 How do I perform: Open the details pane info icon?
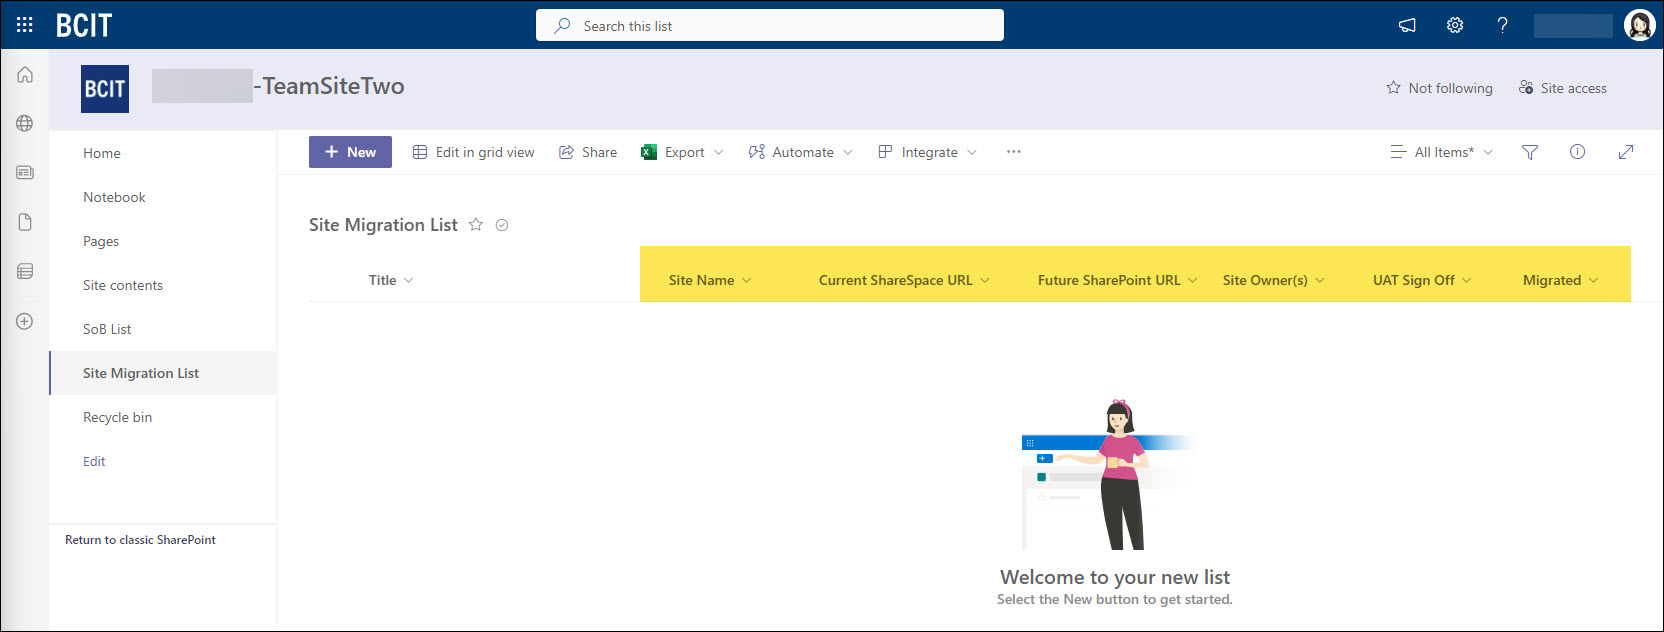tap(1577, 152)
